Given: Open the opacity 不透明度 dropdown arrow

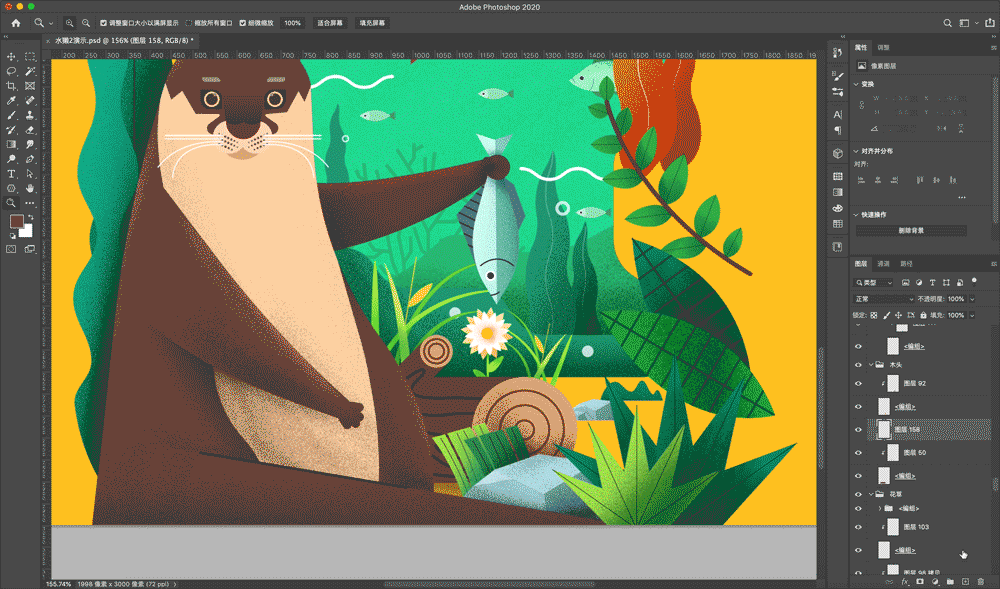Looking at the screenshot, I should click(972, 299).
